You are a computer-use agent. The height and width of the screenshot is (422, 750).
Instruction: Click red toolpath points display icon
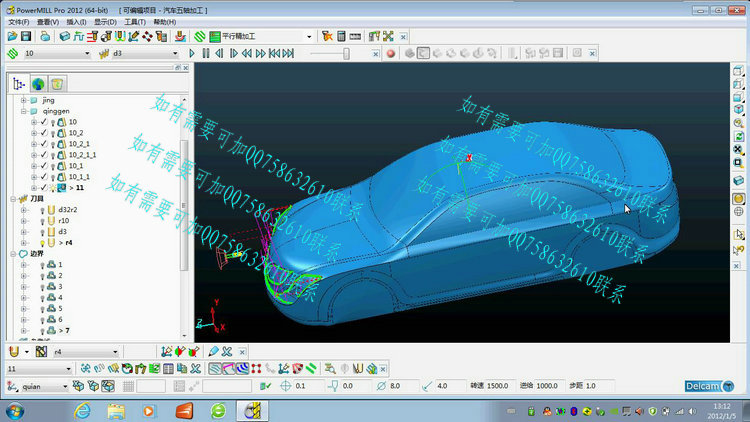tap(256, 369)
